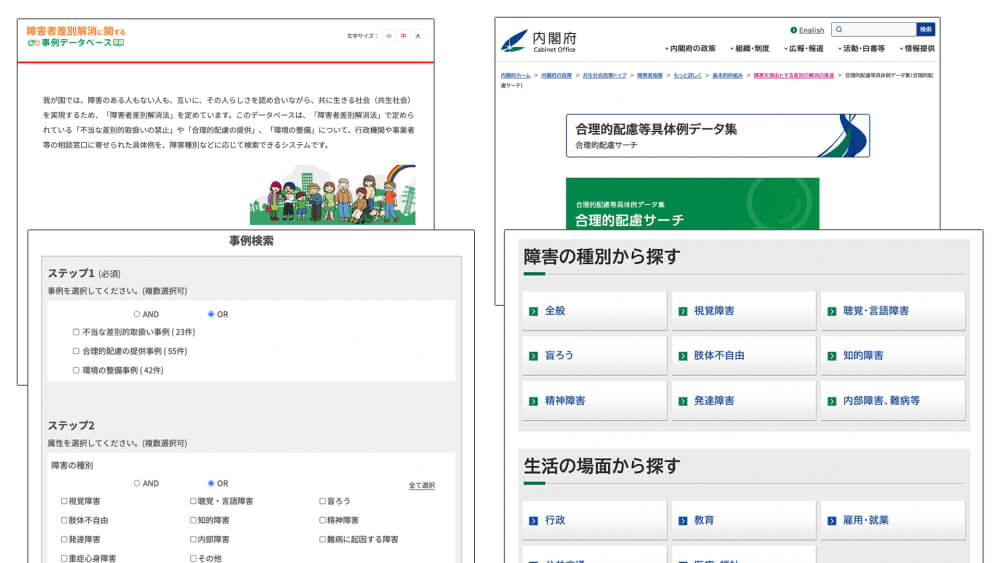Select the AND radio in ステップ1

(x=136, y=314)
